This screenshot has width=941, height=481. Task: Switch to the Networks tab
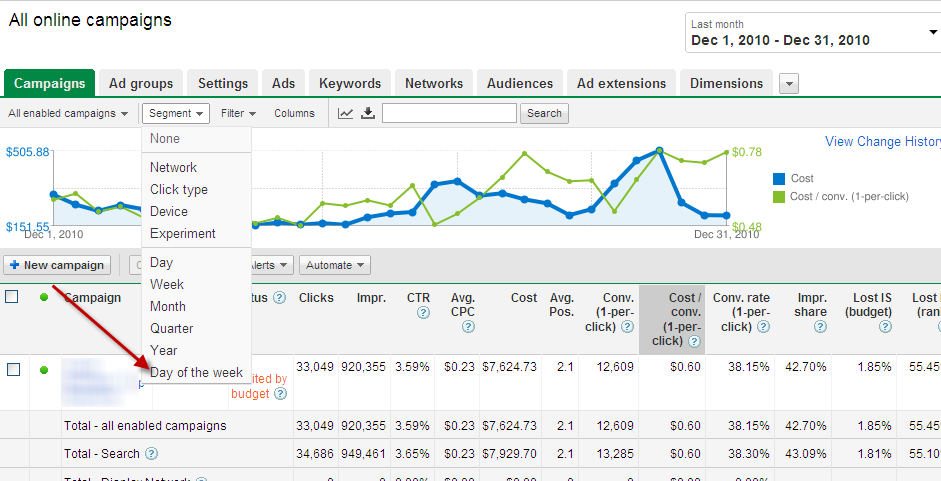pos(434,83)
